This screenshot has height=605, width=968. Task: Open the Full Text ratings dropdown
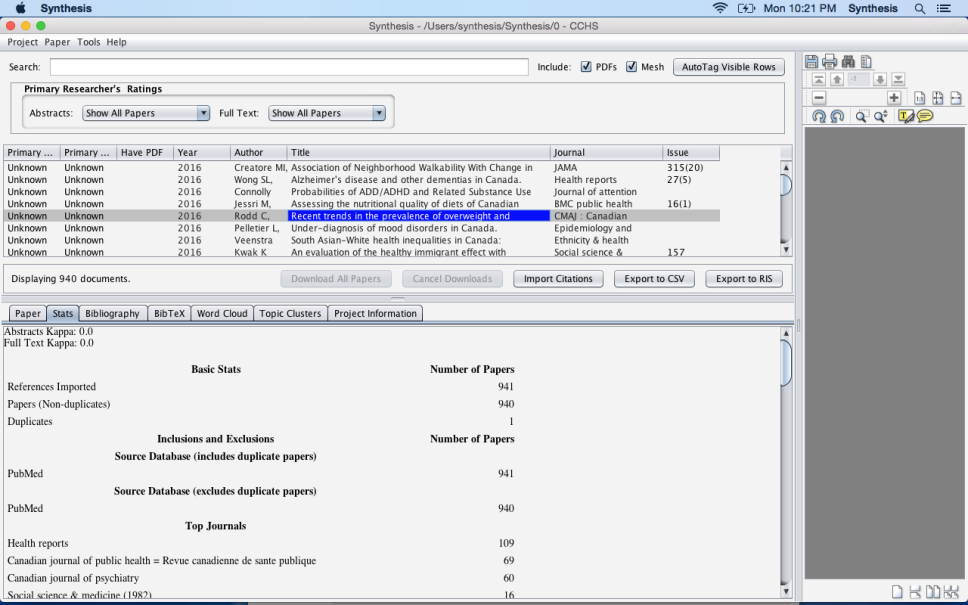(x=327, y=113)
